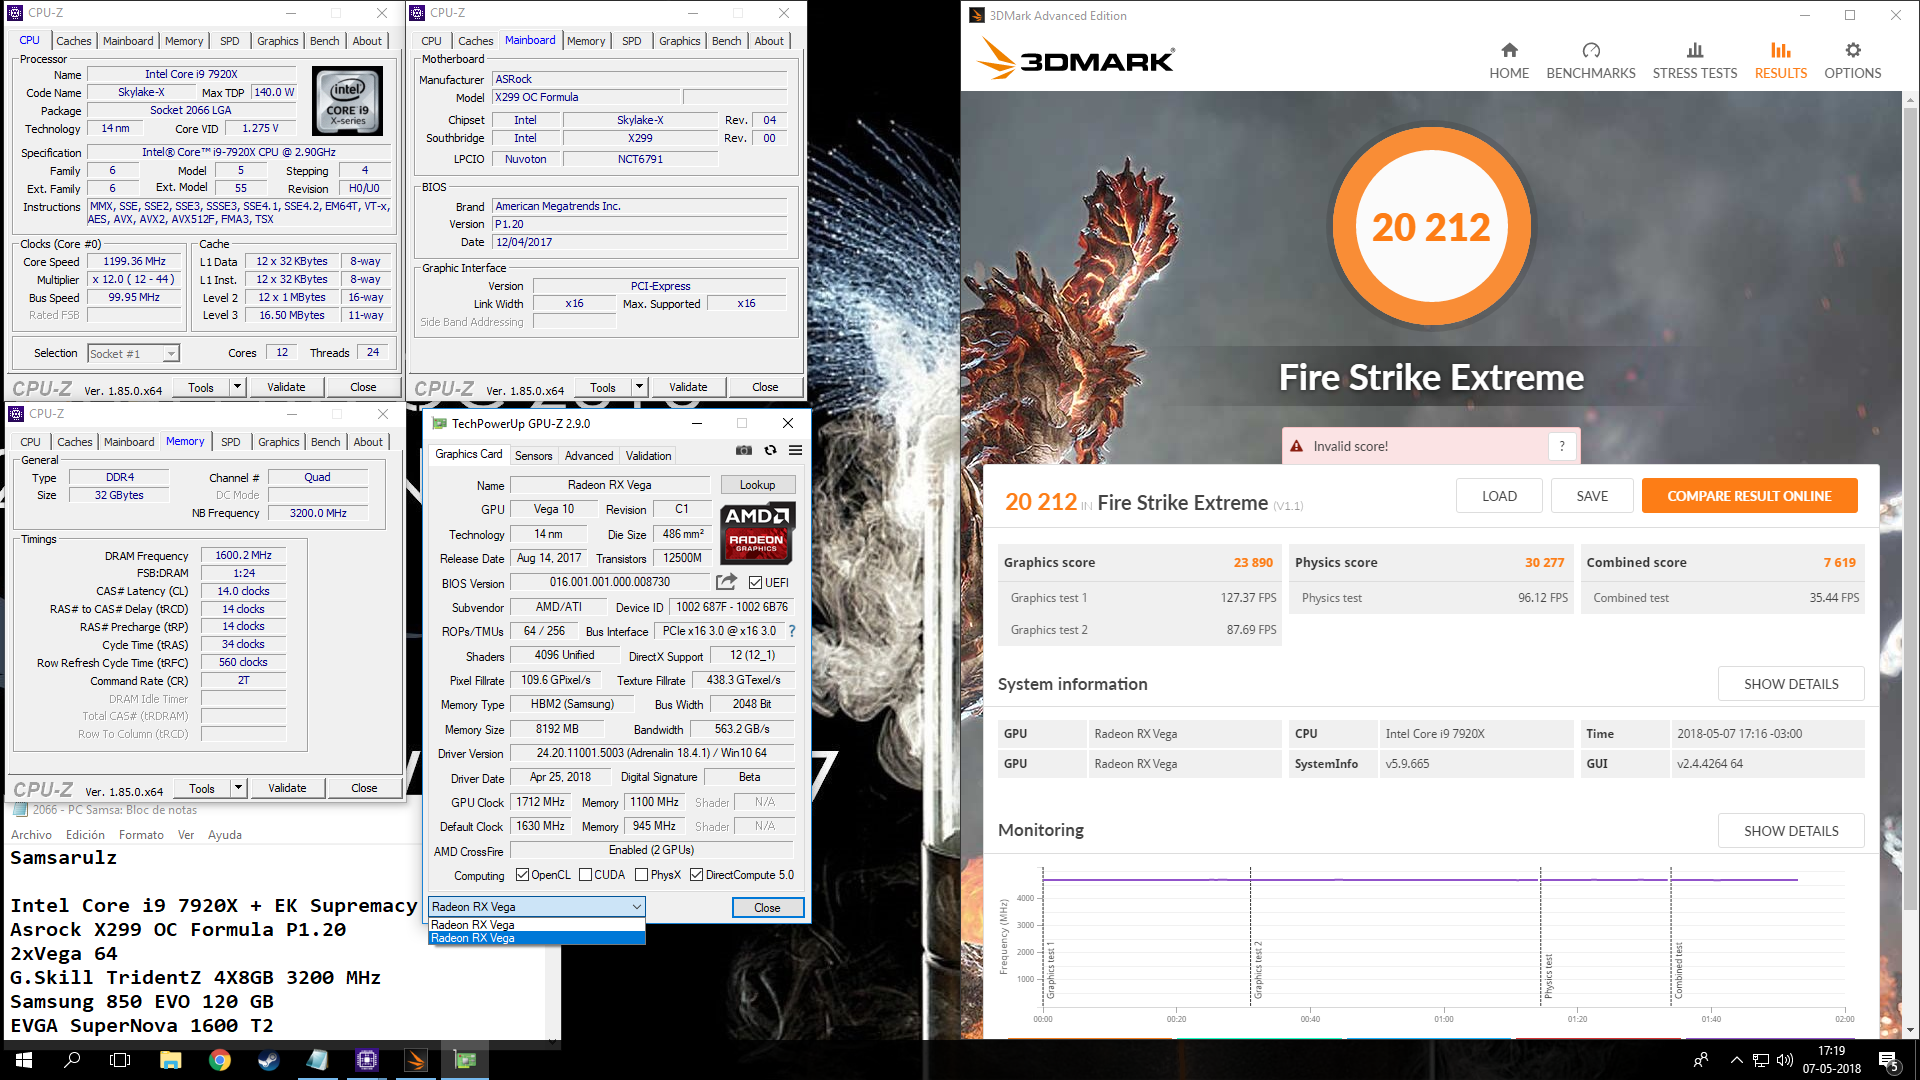Click the Invalid score warning triangle

point(1297,446)
